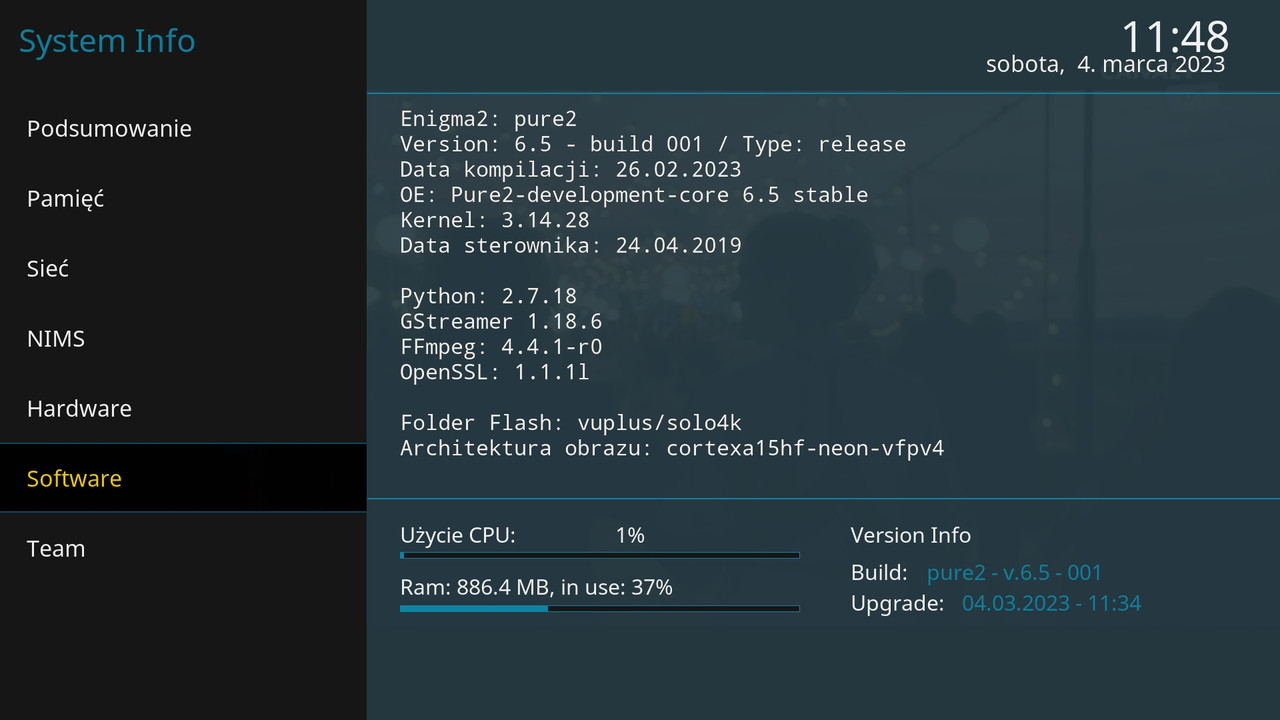Open the Hardware section

pos(183,408)
